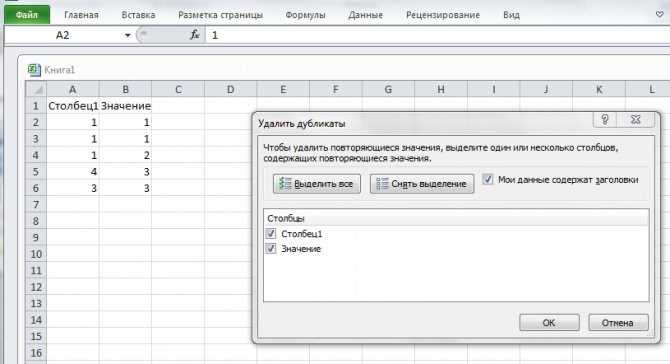
Task: Select column A header
Action: coord(73,89)
